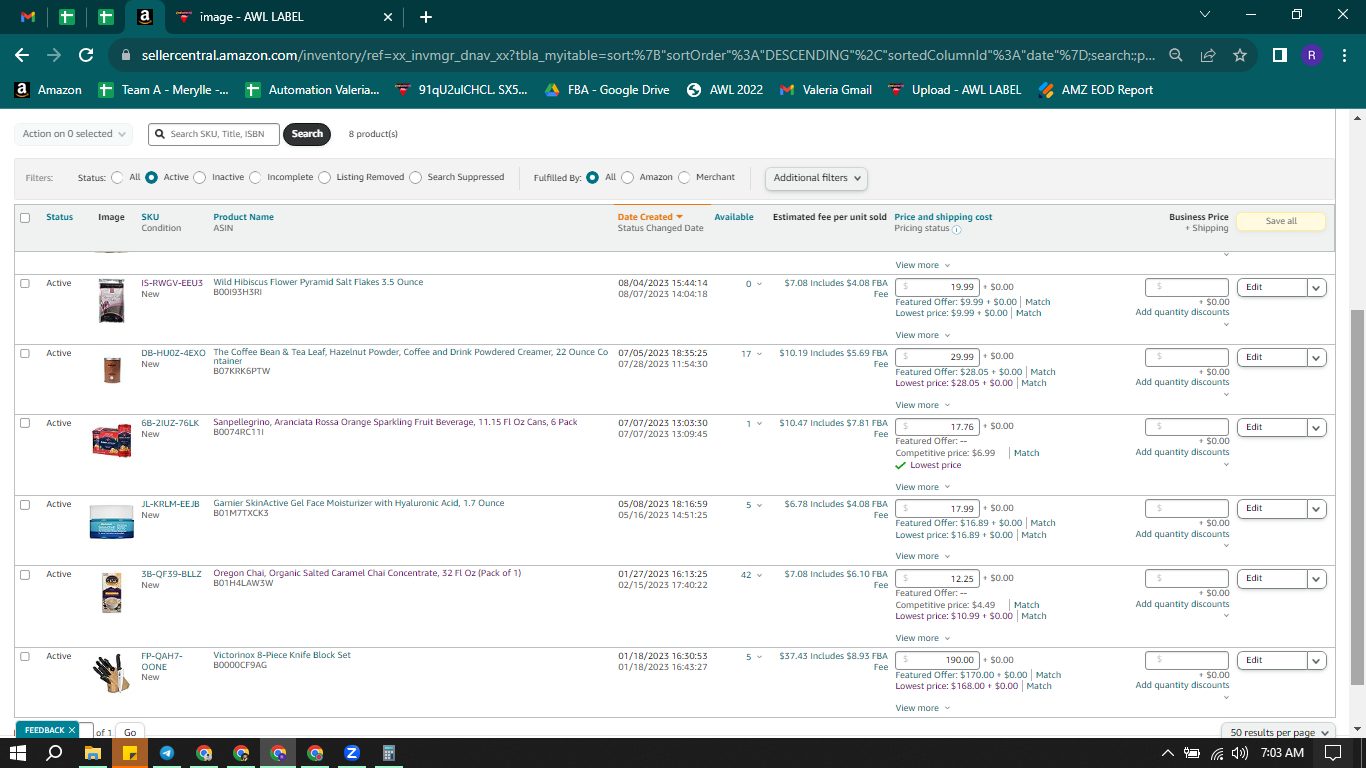Select the All status radio button
This screenshot has width=1366, height=768.
pyautogui.click(x=118, y=177)
